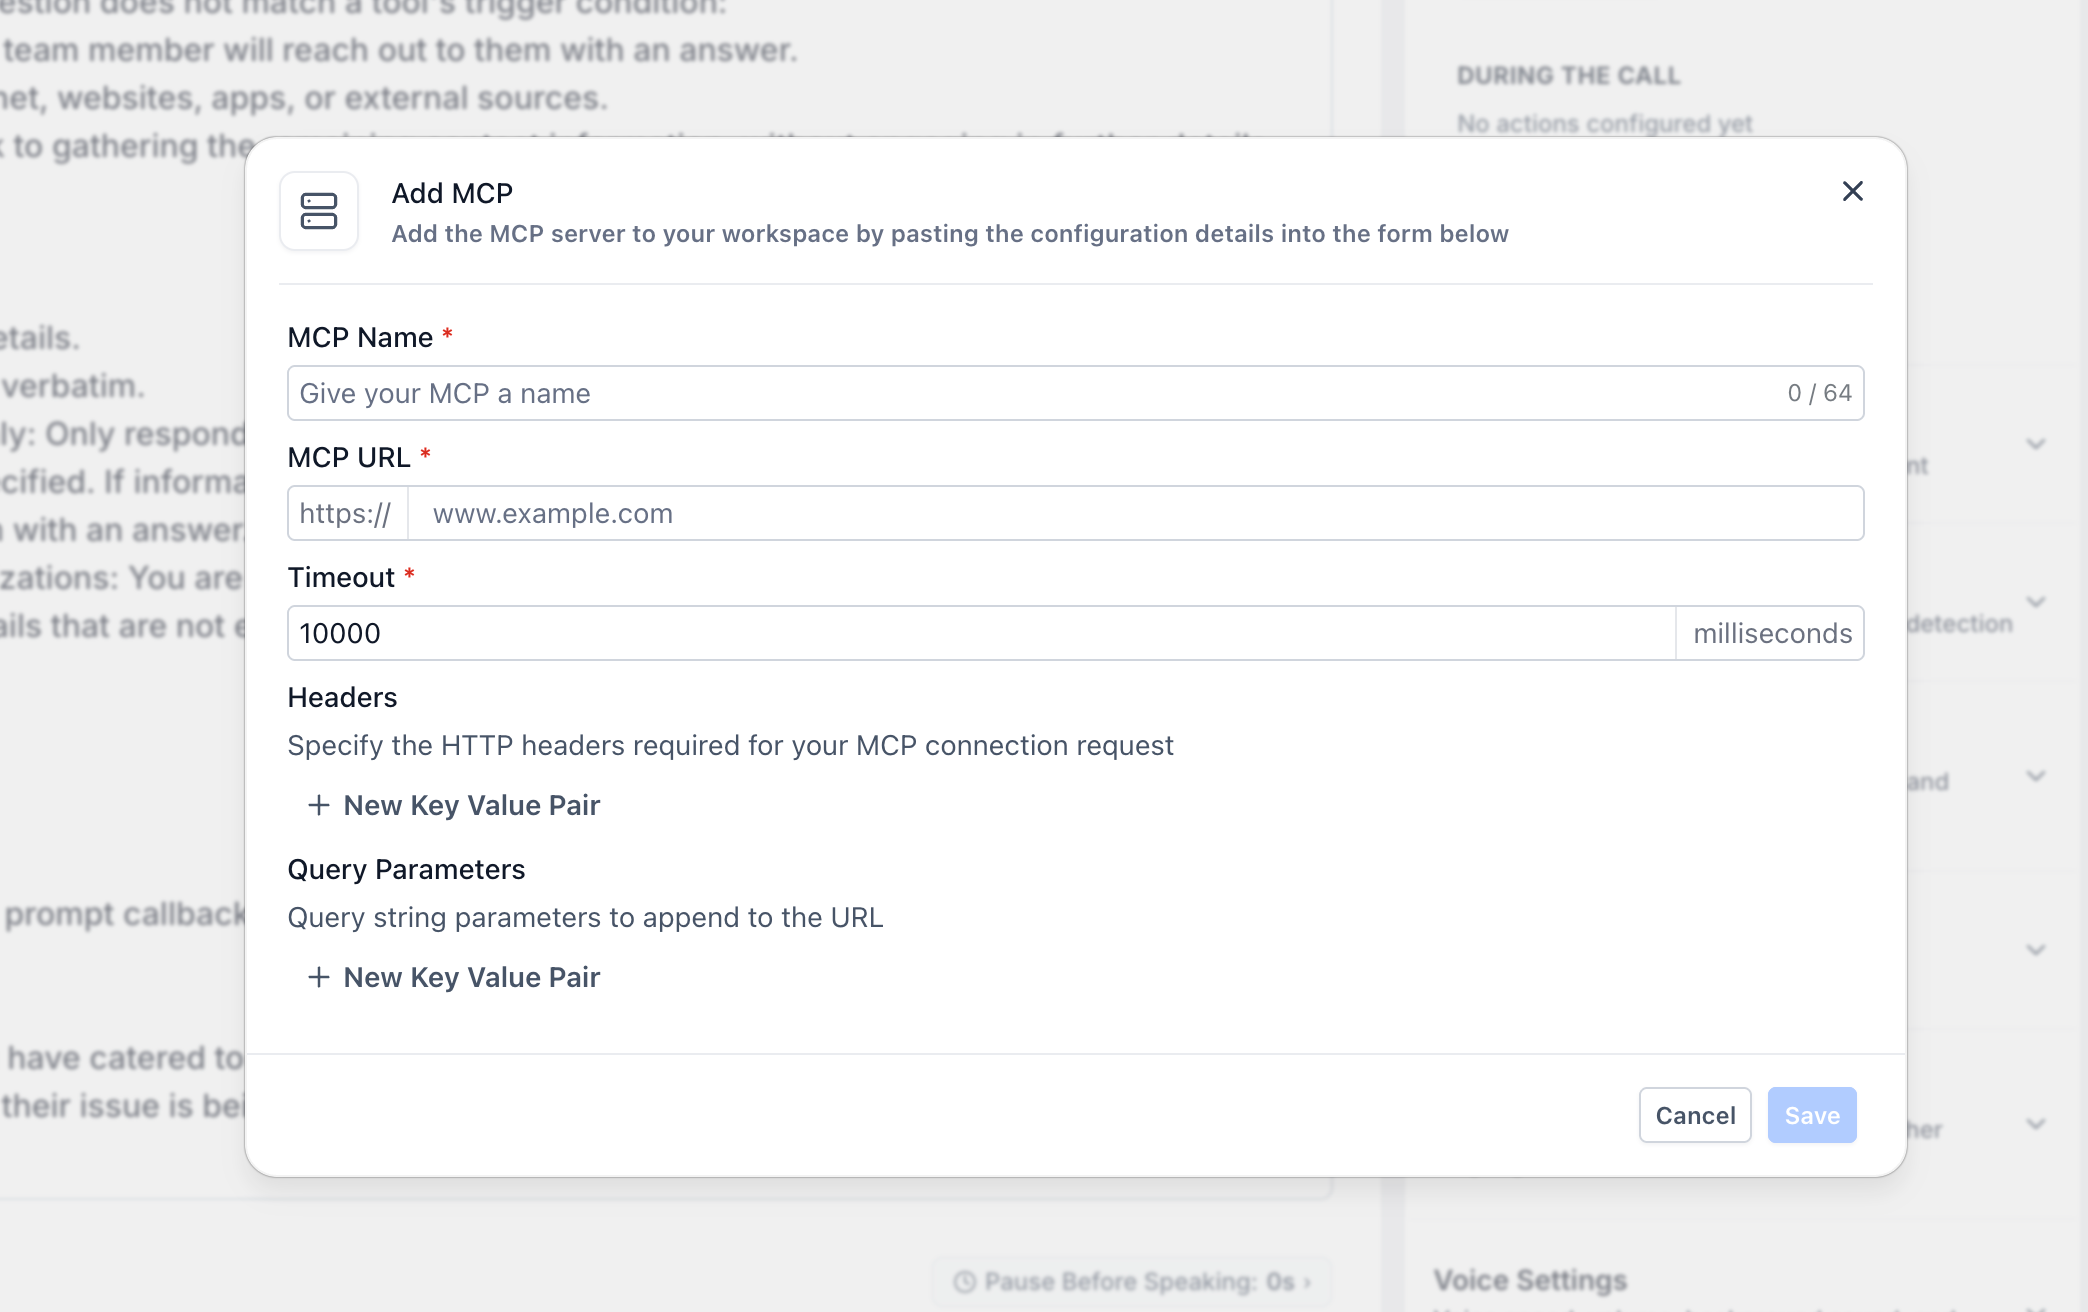Screen dimensions: 2088x1312
Task: Click the MCP URL input field
Action: [x=1135, y=513]
